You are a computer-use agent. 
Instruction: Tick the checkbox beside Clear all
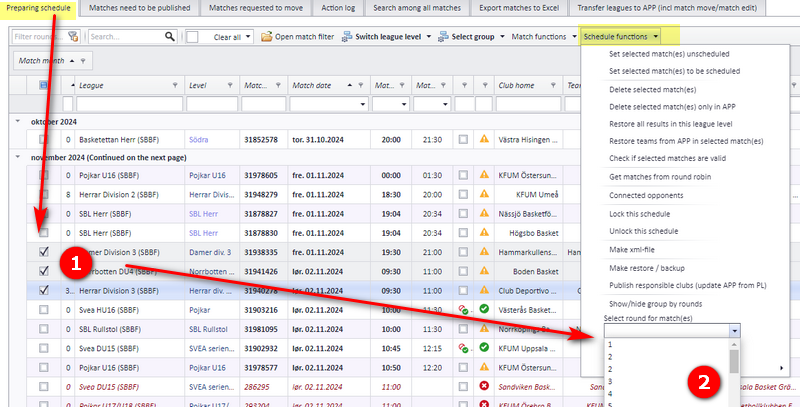(192, 37)
